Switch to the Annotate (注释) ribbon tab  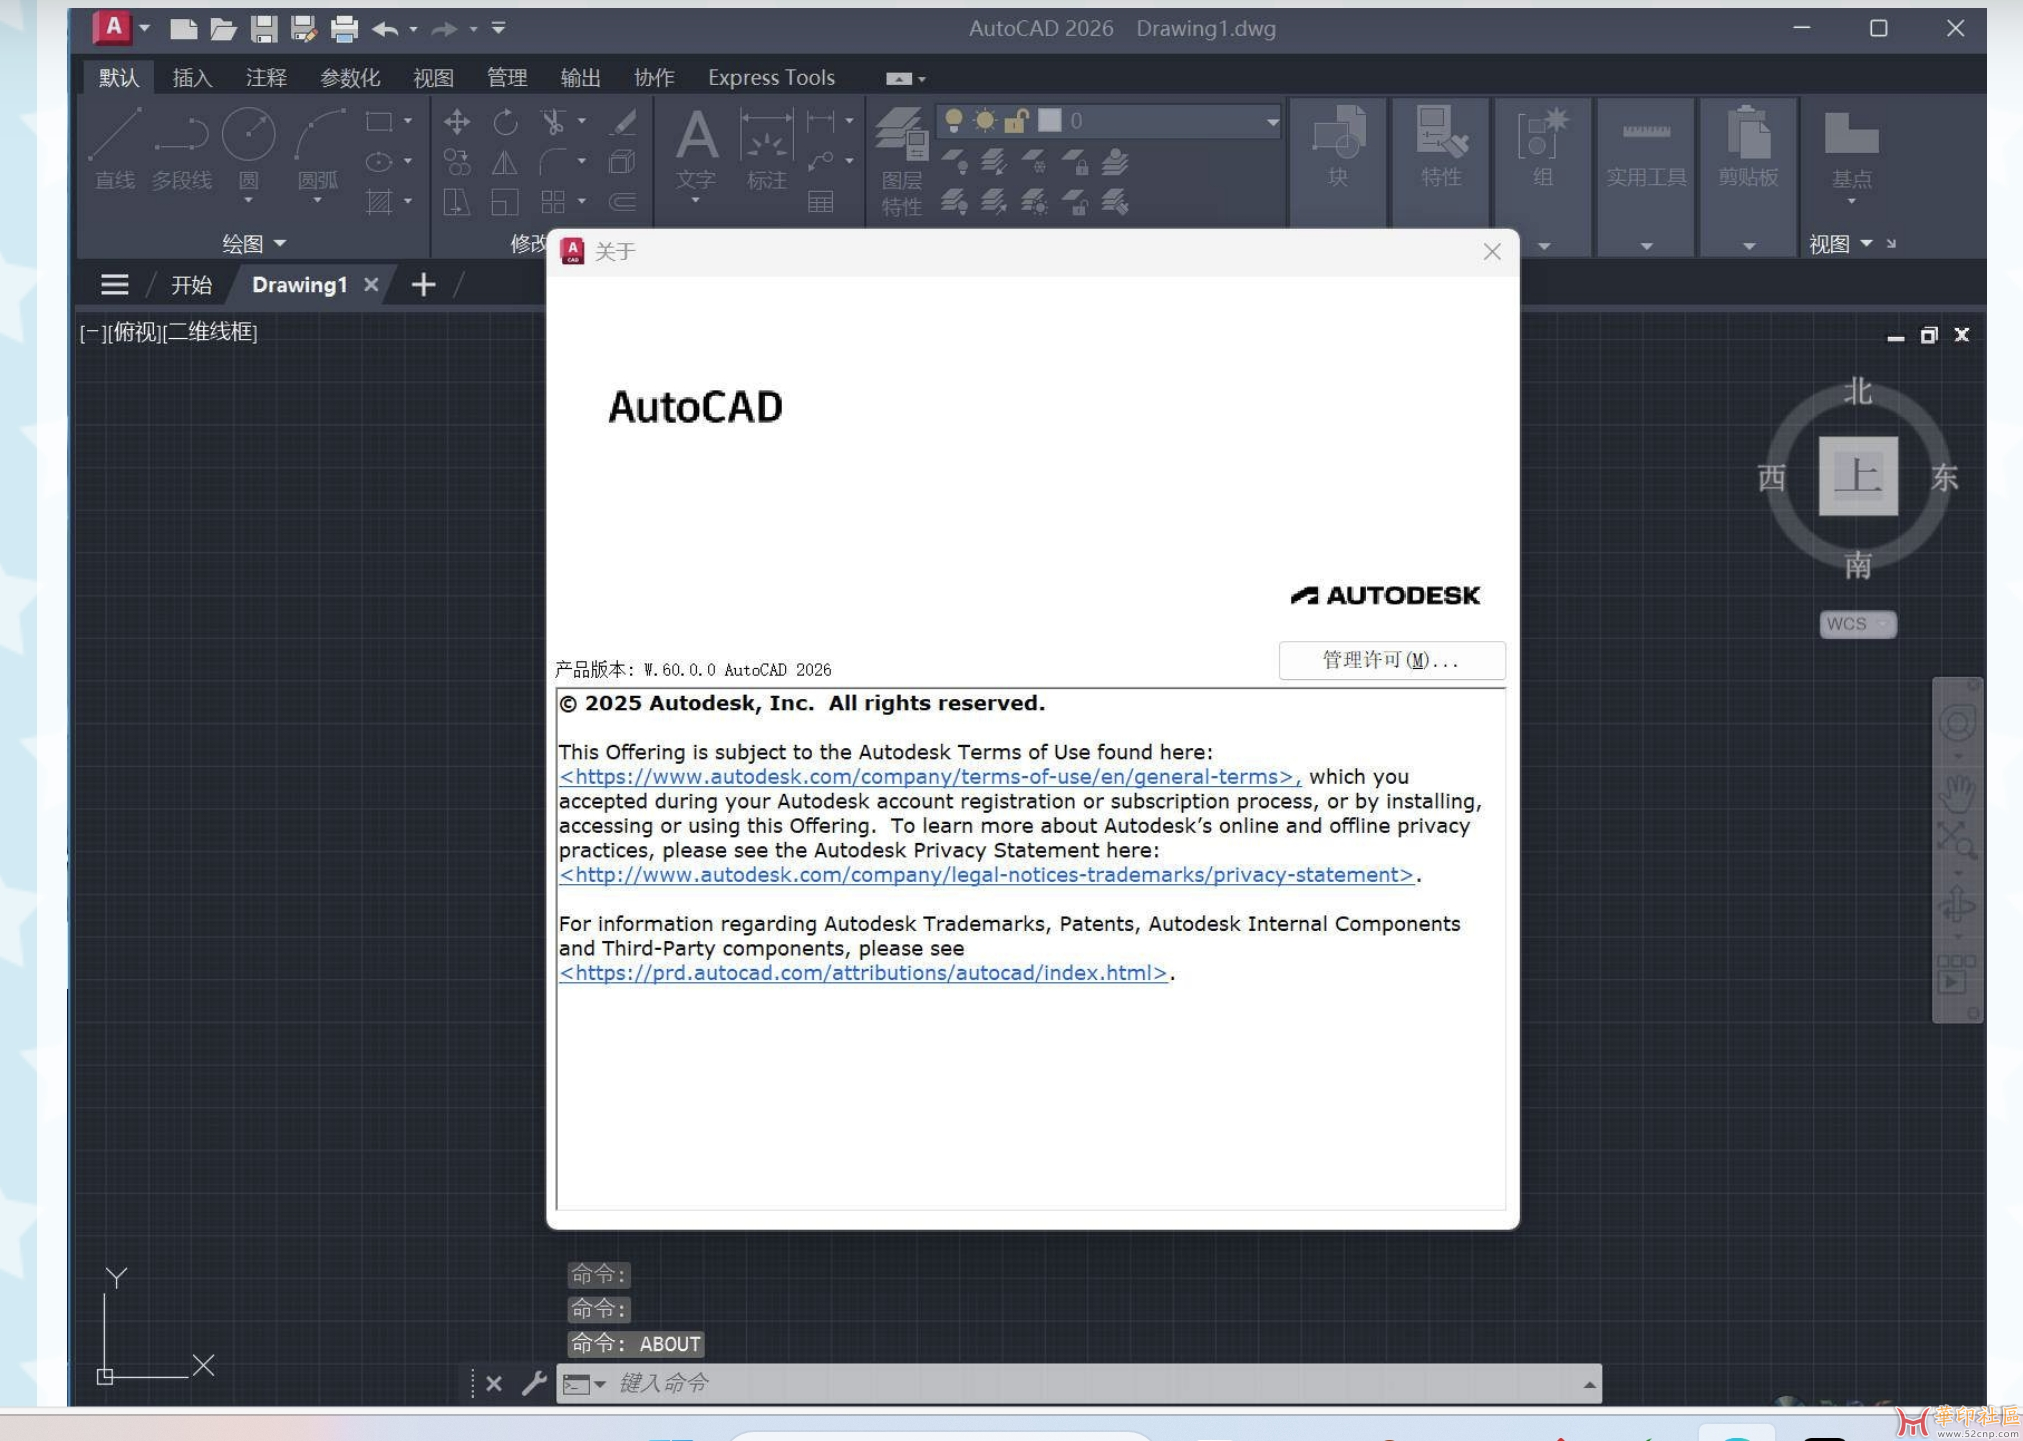click(266, 77)
